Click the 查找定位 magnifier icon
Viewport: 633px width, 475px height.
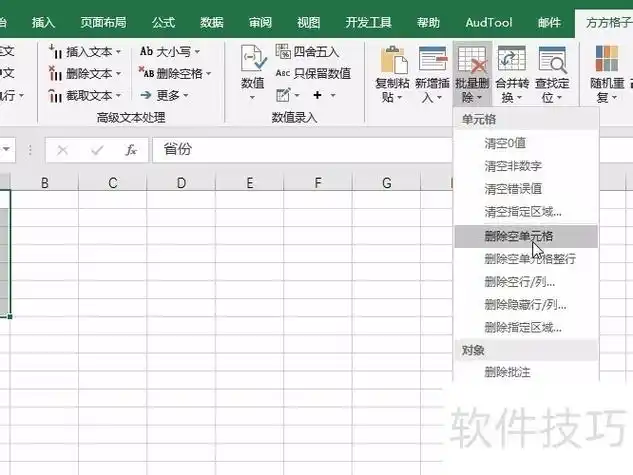click(x=552, y=61)
